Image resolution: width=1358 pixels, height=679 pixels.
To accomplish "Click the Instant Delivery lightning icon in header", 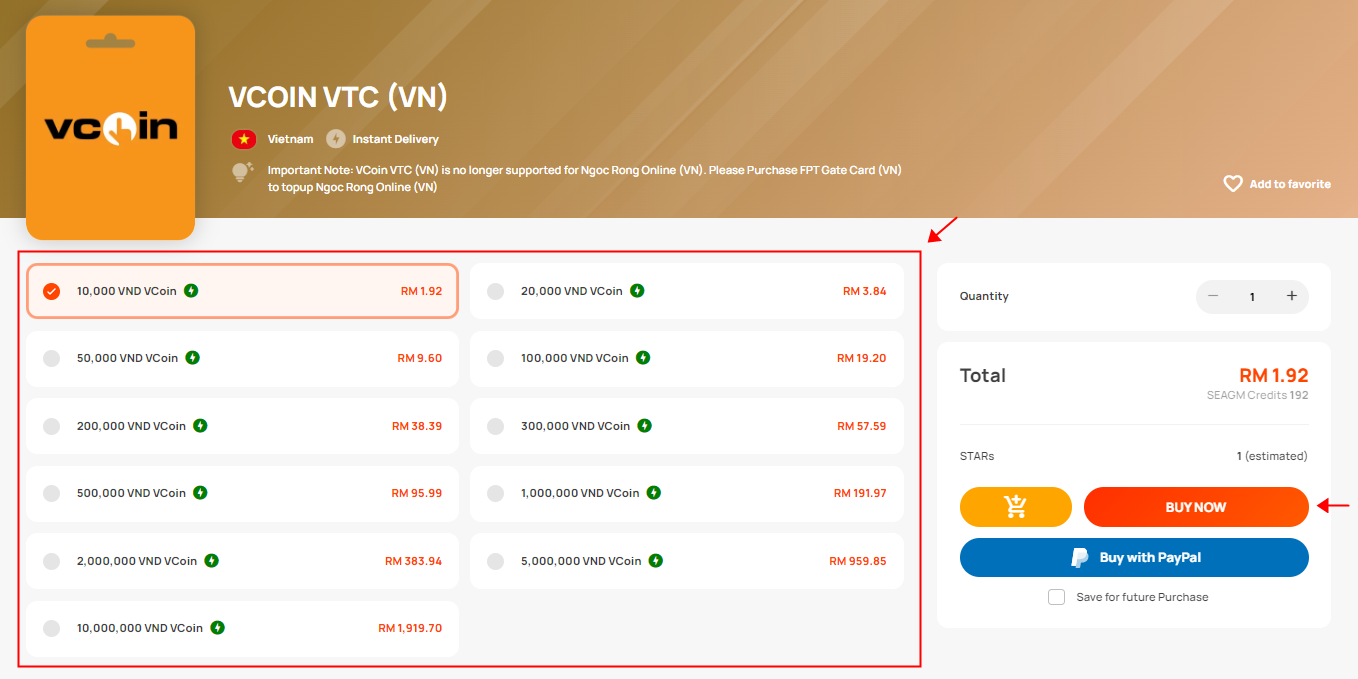I will [x=336, y=139].
